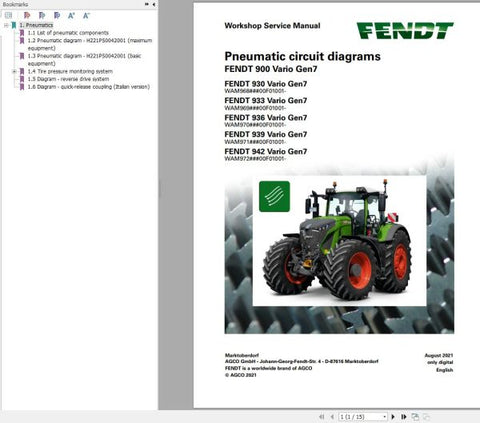This screenshot has height=423, width=480.
Task: Open bookmark 1.2 Pneumatic diagram maximum equipment
Action: 90,44
